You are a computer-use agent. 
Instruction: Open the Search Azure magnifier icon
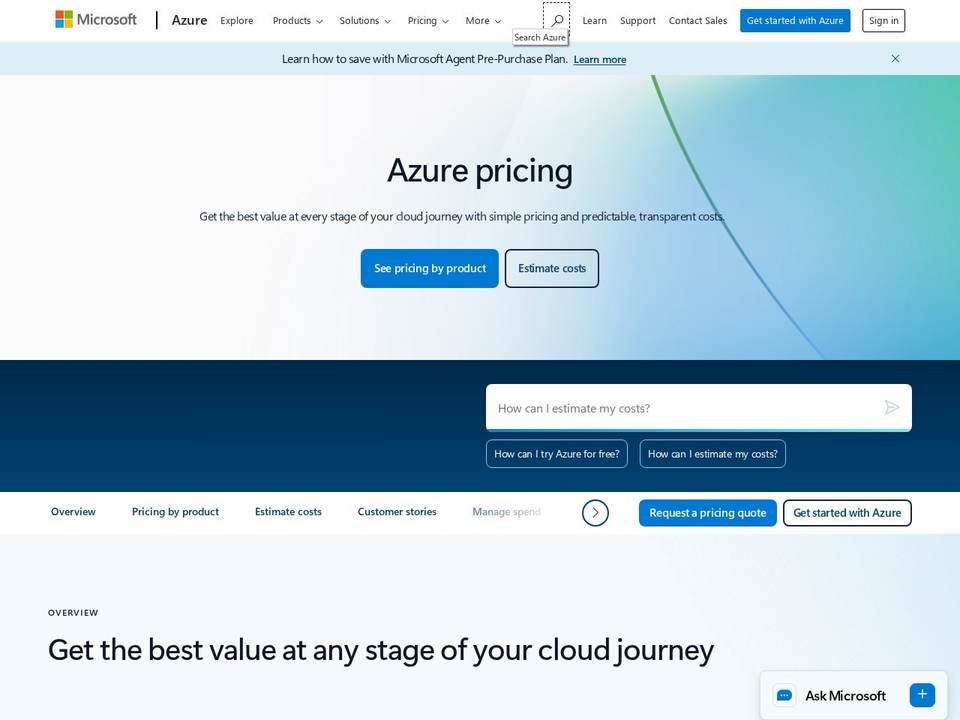[x=557, y=20]
